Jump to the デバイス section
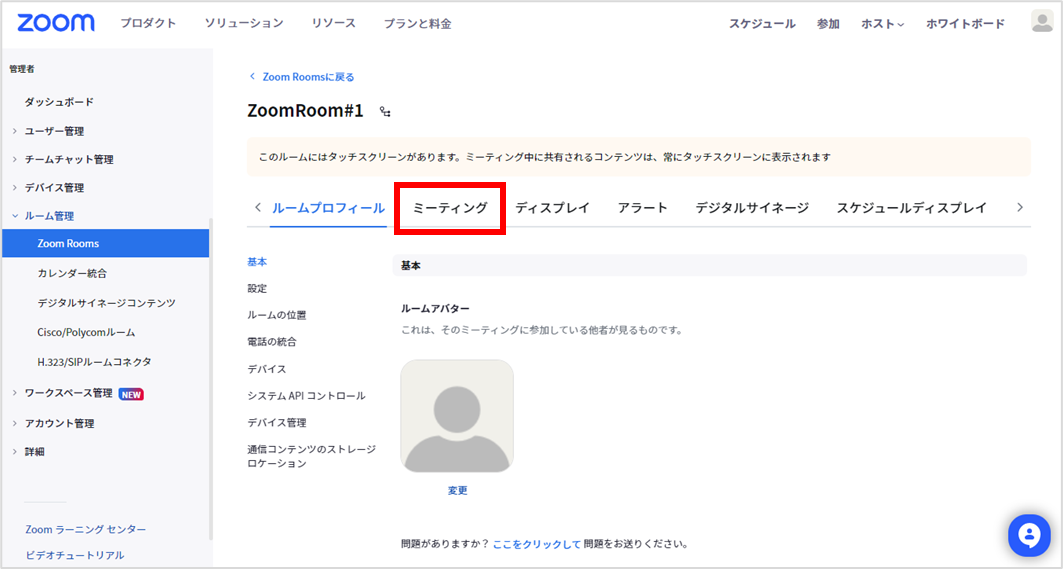The width and height of the screenshot is (1063, 569). click(x=266, y=369)
